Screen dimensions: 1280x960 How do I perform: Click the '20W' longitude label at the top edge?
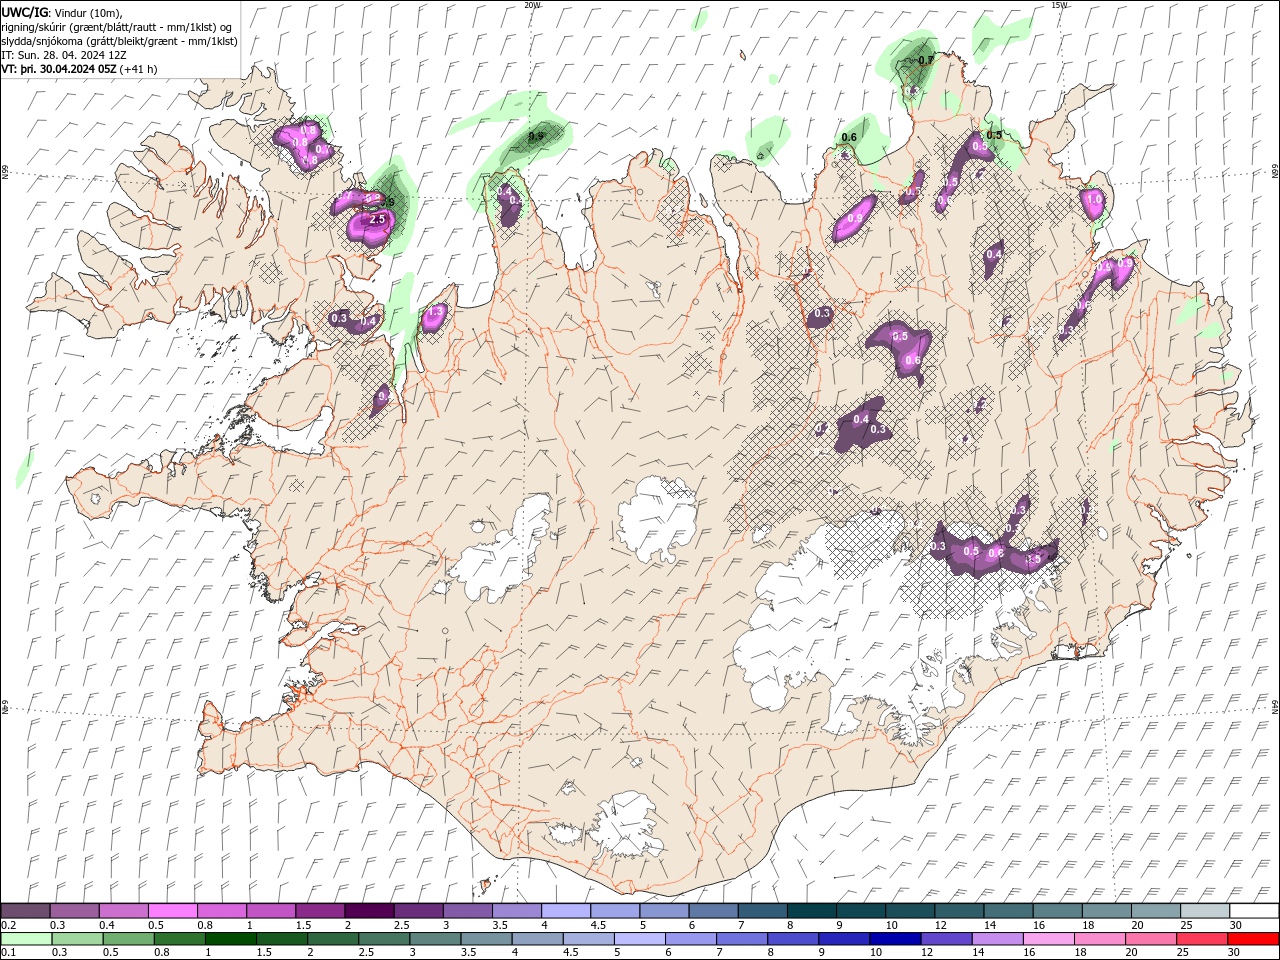tap(532, 5)
